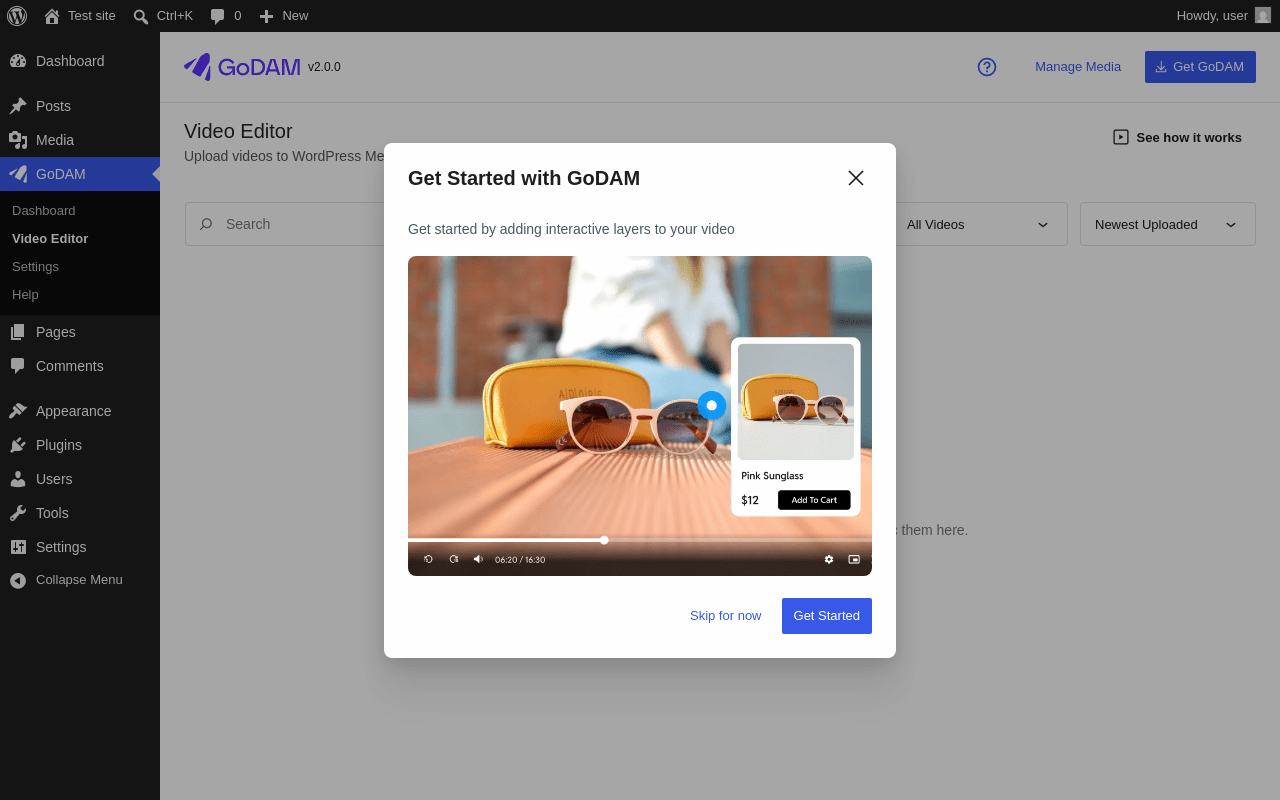Go to Dashboard in sidebar
The width and height of the screenshot is (1280, 800).
tap(80, 61)
